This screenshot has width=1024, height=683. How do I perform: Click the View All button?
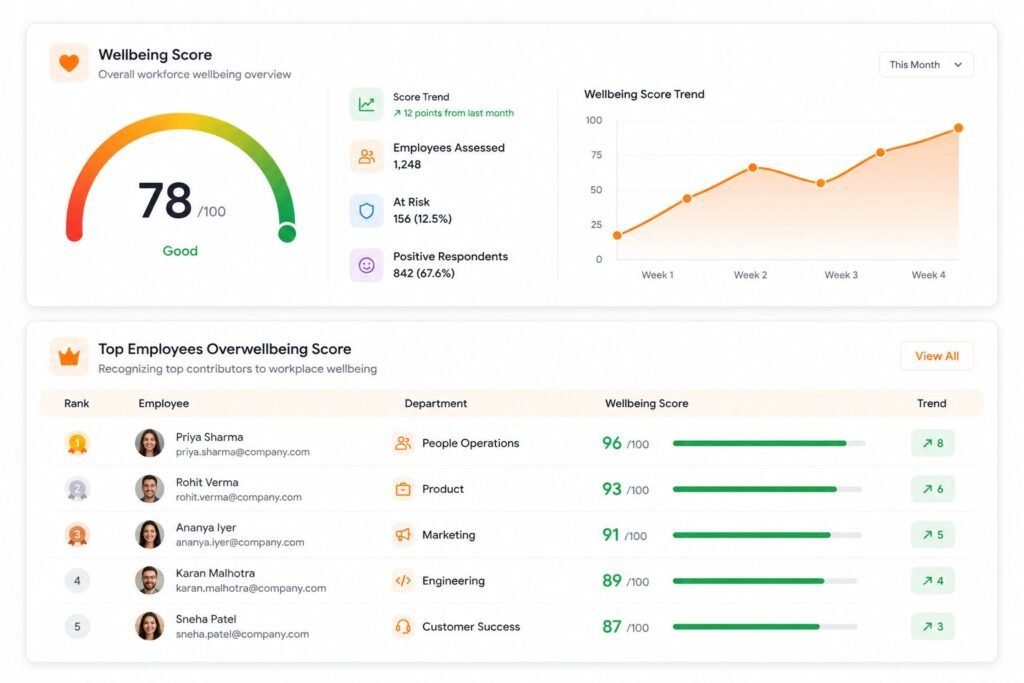[936, 356]
